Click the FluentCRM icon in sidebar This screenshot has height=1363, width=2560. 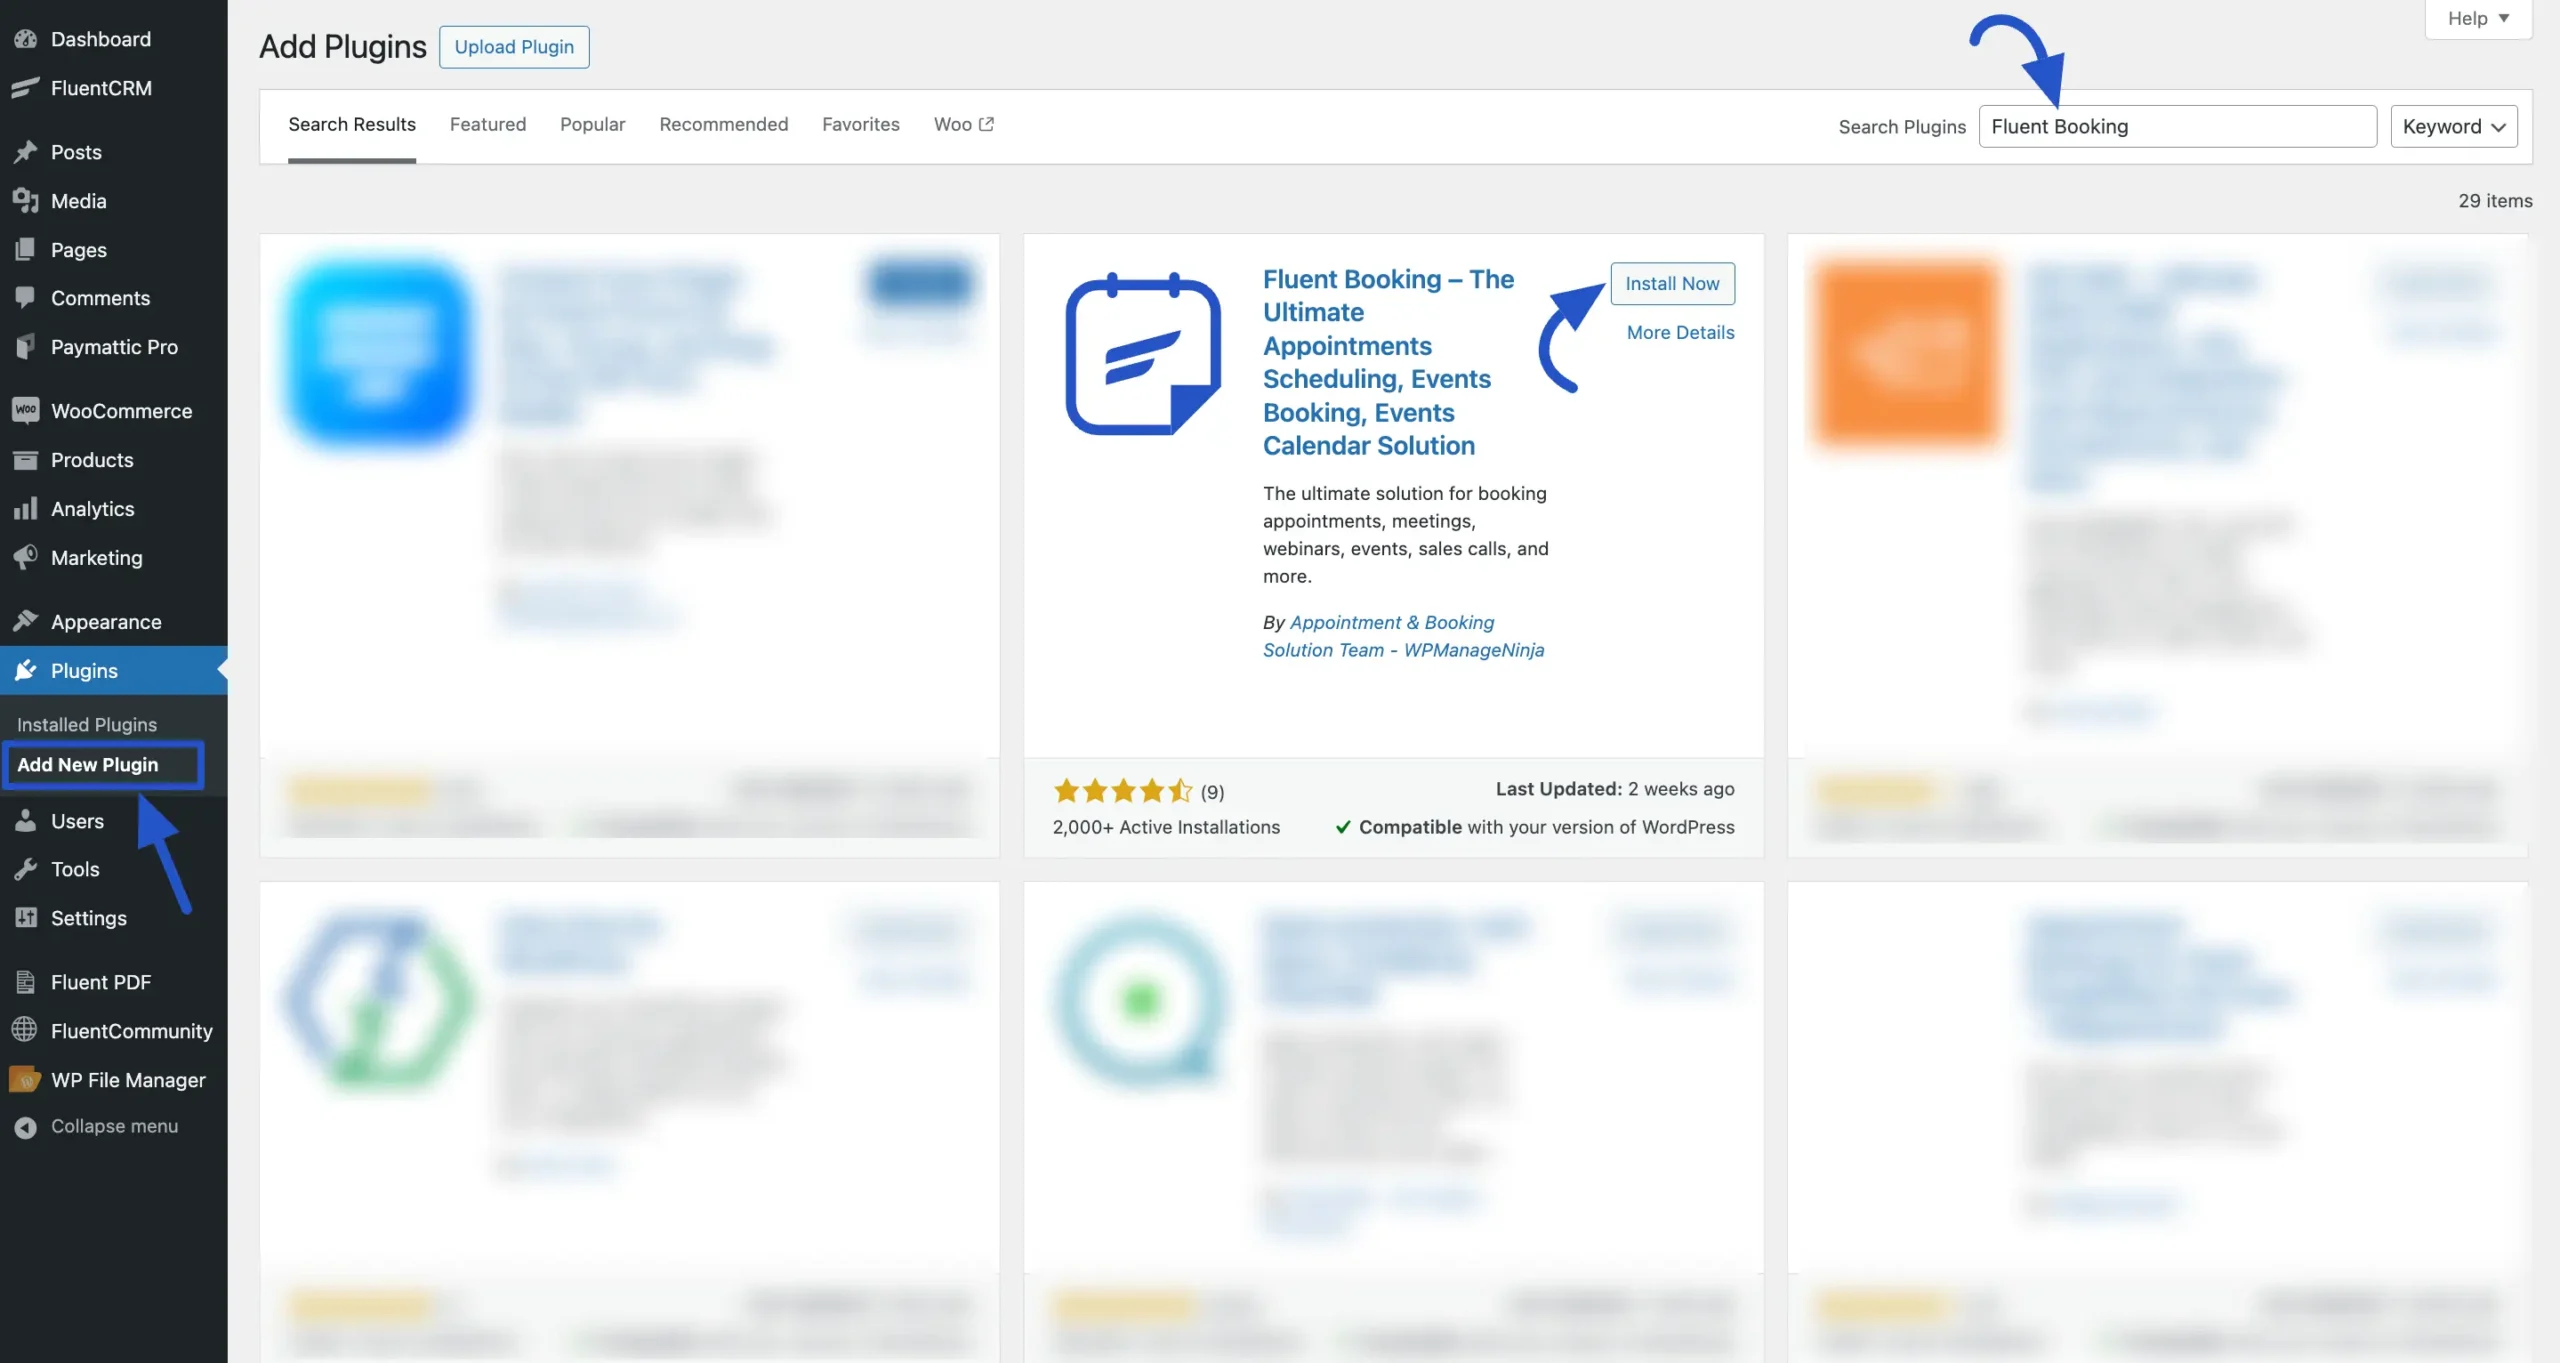tap(24, 88)
